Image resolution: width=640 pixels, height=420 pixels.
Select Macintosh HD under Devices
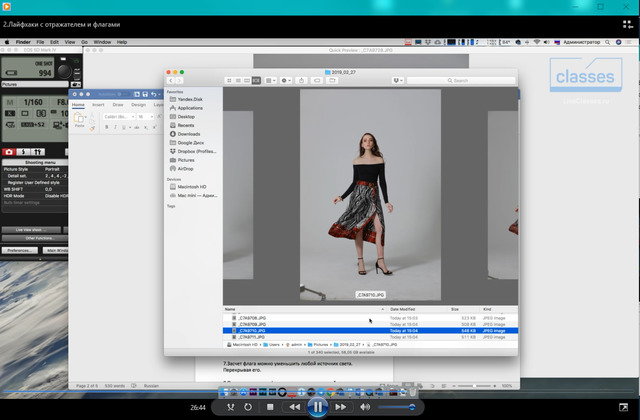click(x=191, y=187)
